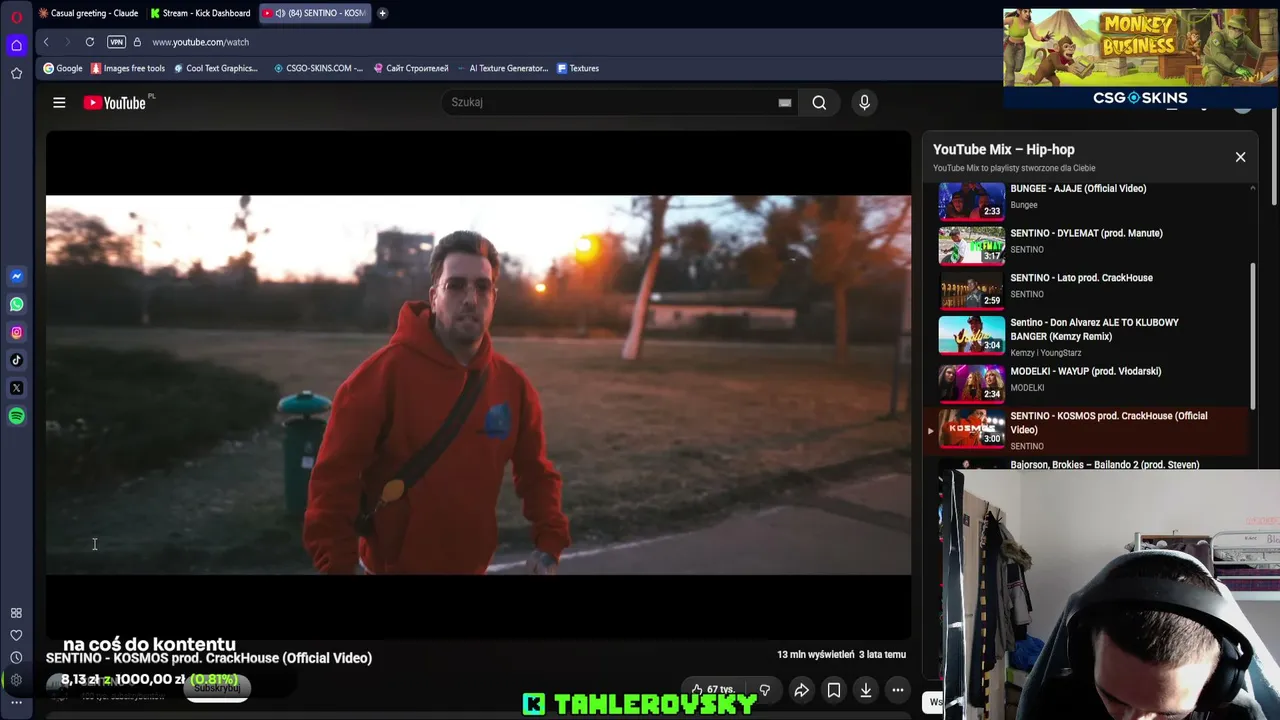Open Opera sidebar settings gear

coord(16,680)
